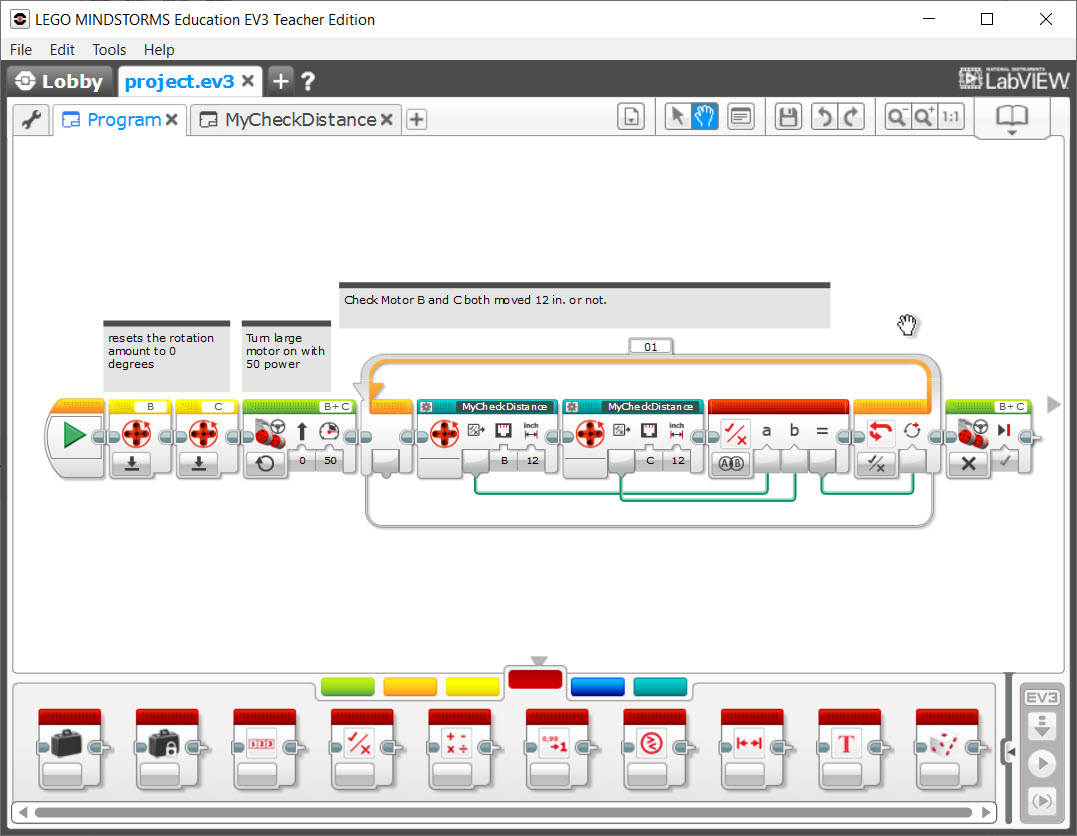
Task: Open the Loop Interrupt mode selector
Action: 876,464
